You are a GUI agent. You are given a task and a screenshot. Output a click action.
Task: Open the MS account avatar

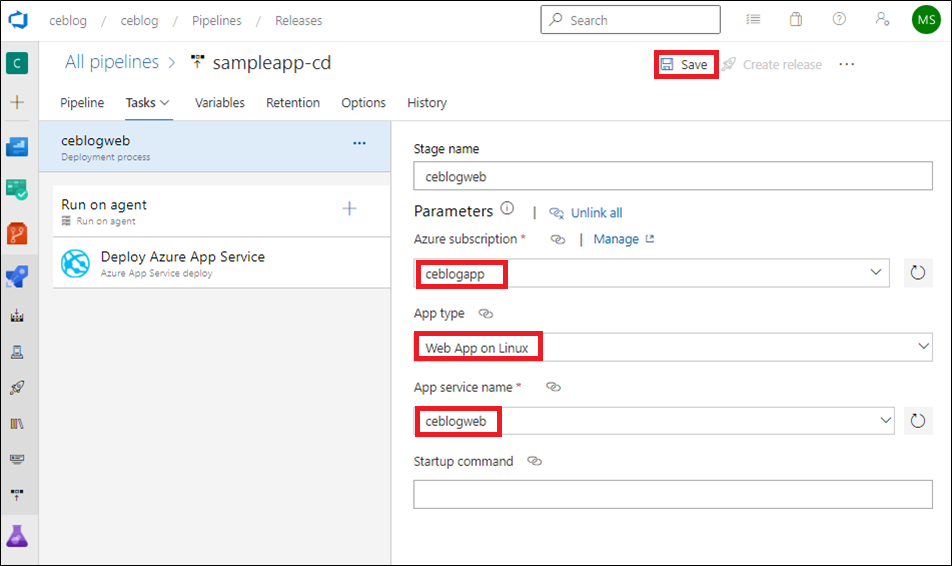coord(926,20)
